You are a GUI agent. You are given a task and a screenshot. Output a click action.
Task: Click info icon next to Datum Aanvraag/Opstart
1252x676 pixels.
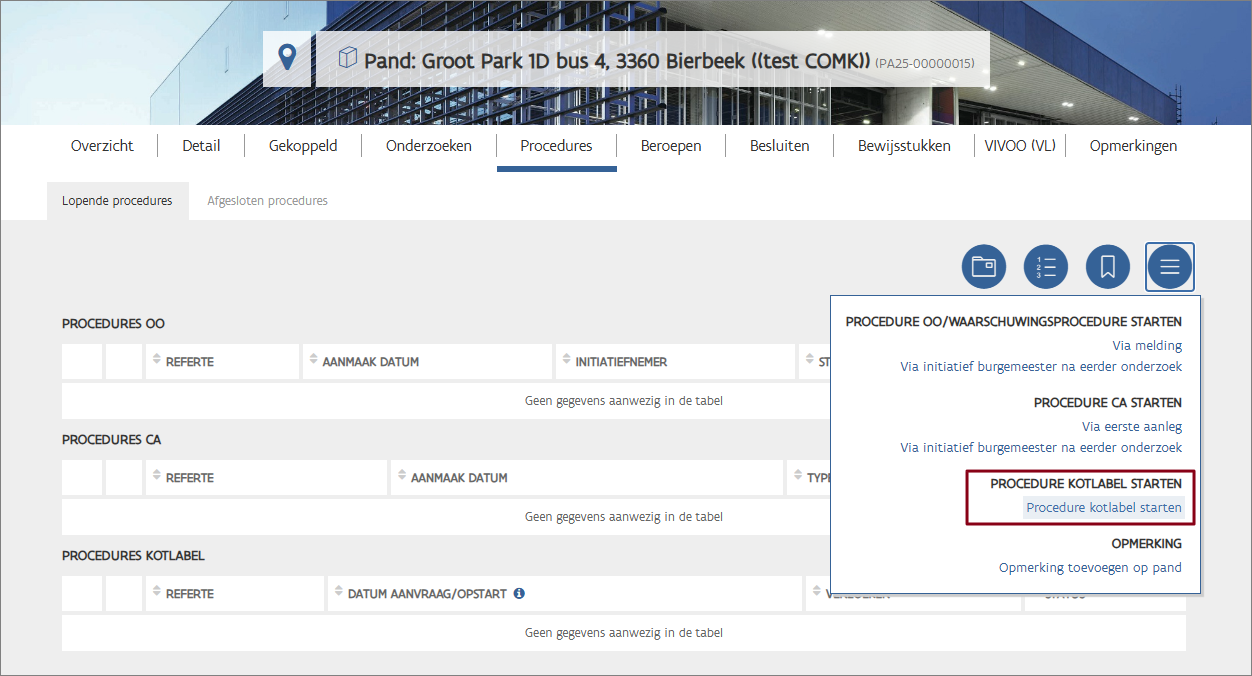[x=519, y=594]
